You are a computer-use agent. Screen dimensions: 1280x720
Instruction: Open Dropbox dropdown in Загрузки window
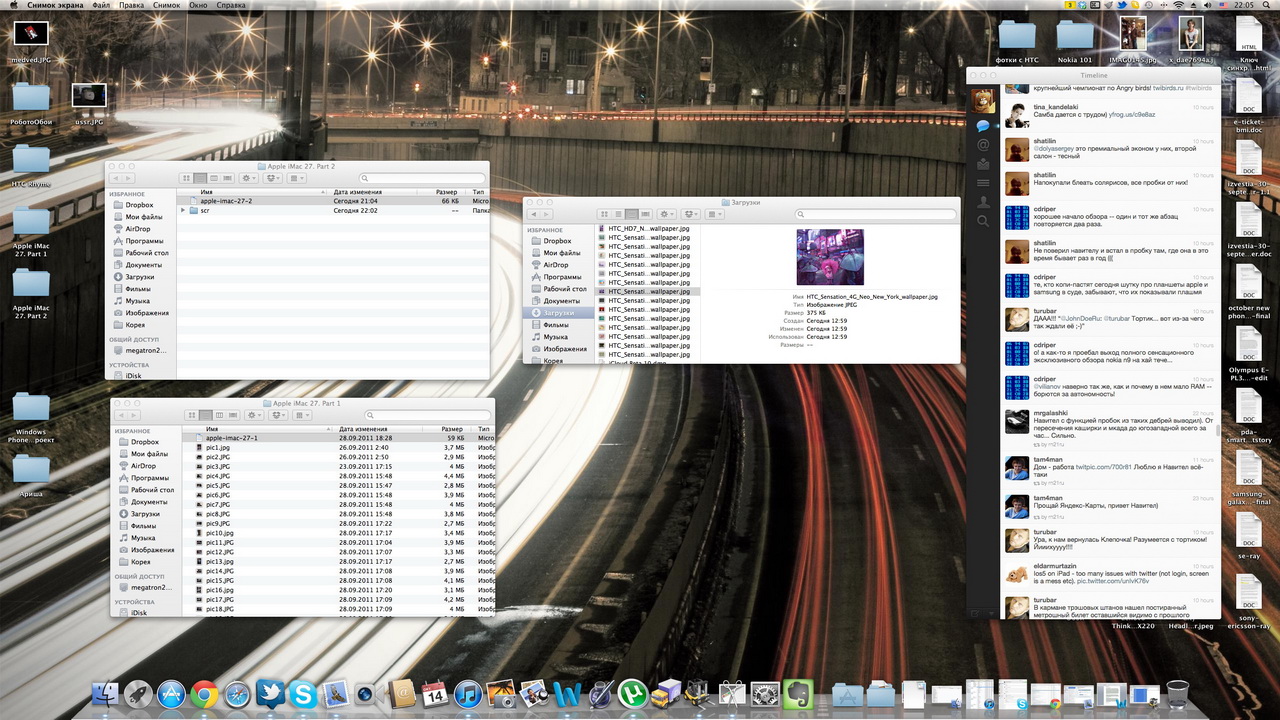pyautogui.click(x=691, y=214)
